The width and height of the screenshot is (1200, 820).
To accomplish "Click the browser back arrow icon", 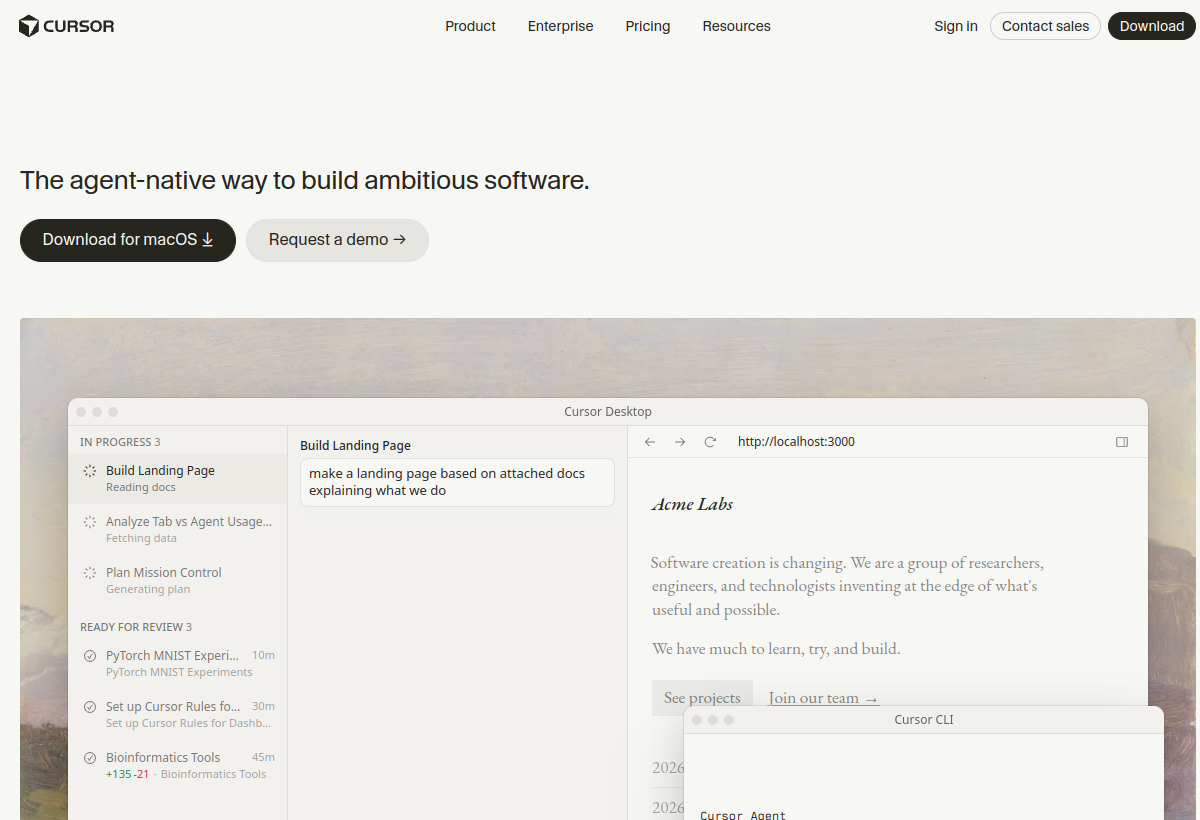I will (649, 442).
